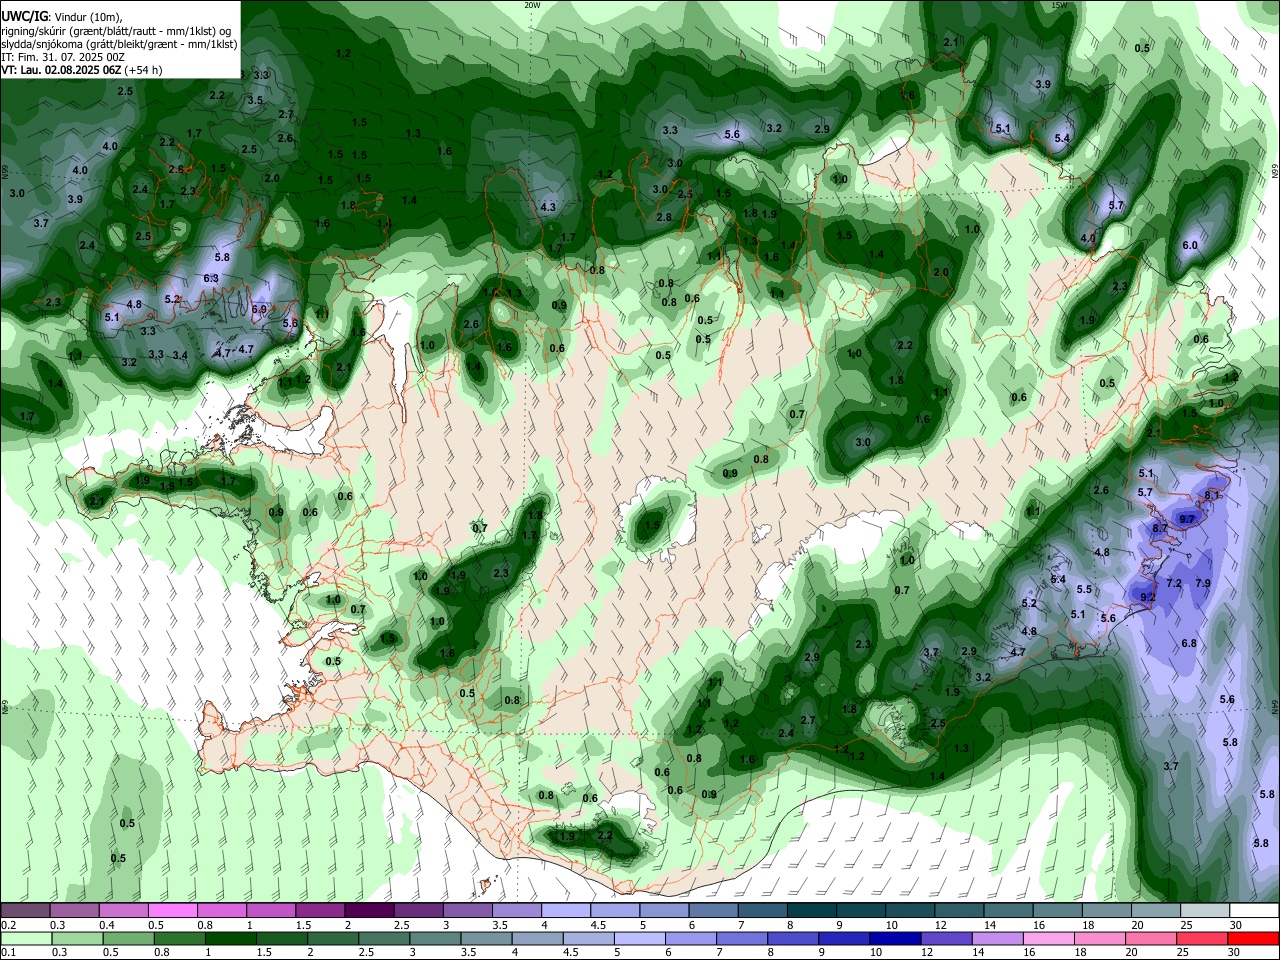Click the 9.7 precipitation value on the map
The height and width of the screenshot is (960, 1280).
(x=1187, y=519)
